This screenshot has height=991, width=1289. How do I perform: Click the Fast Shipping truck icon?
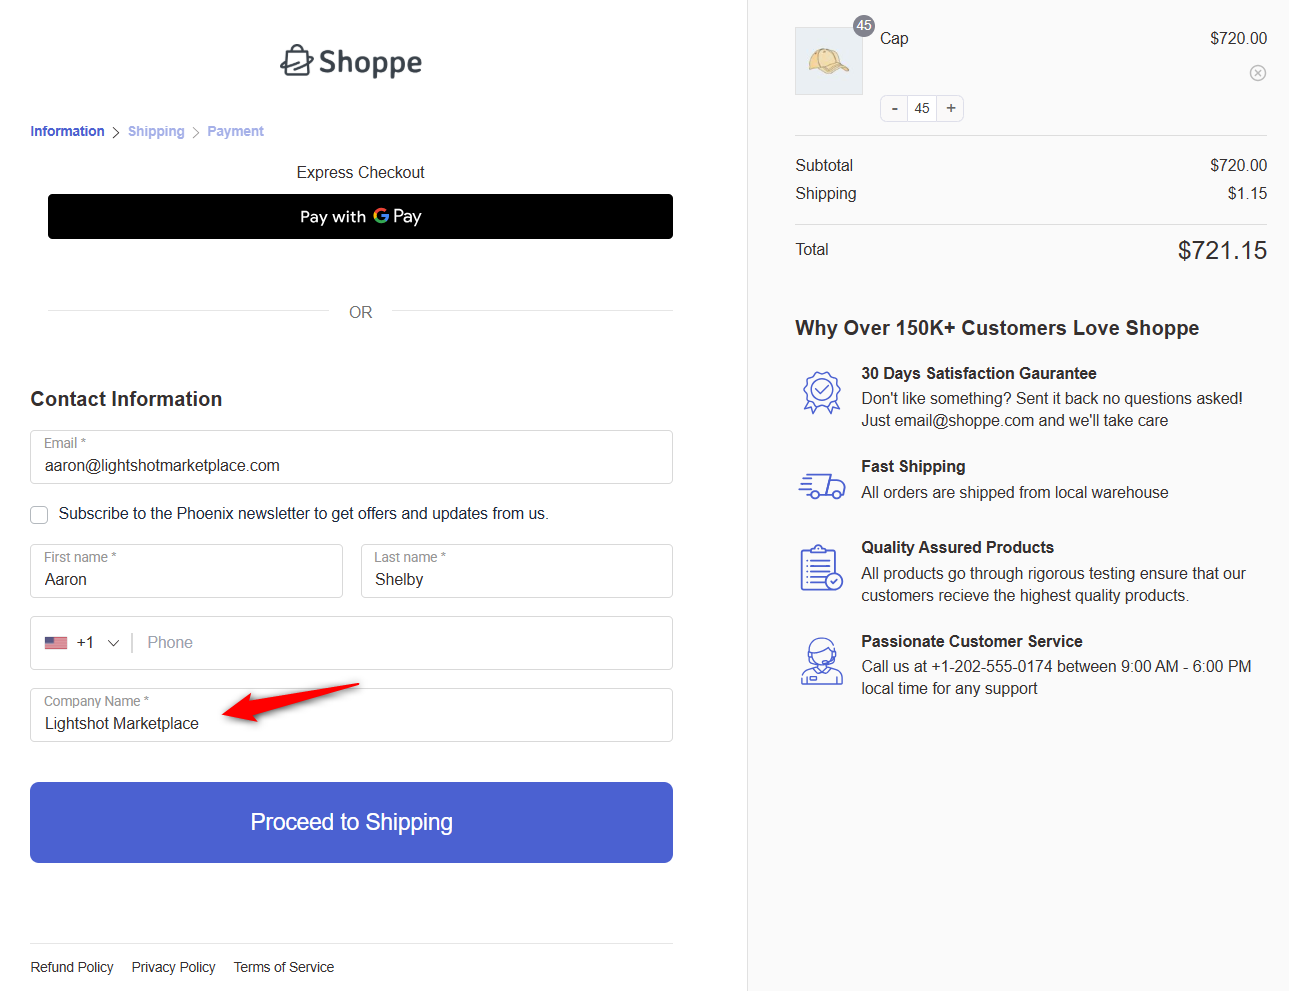822,486
